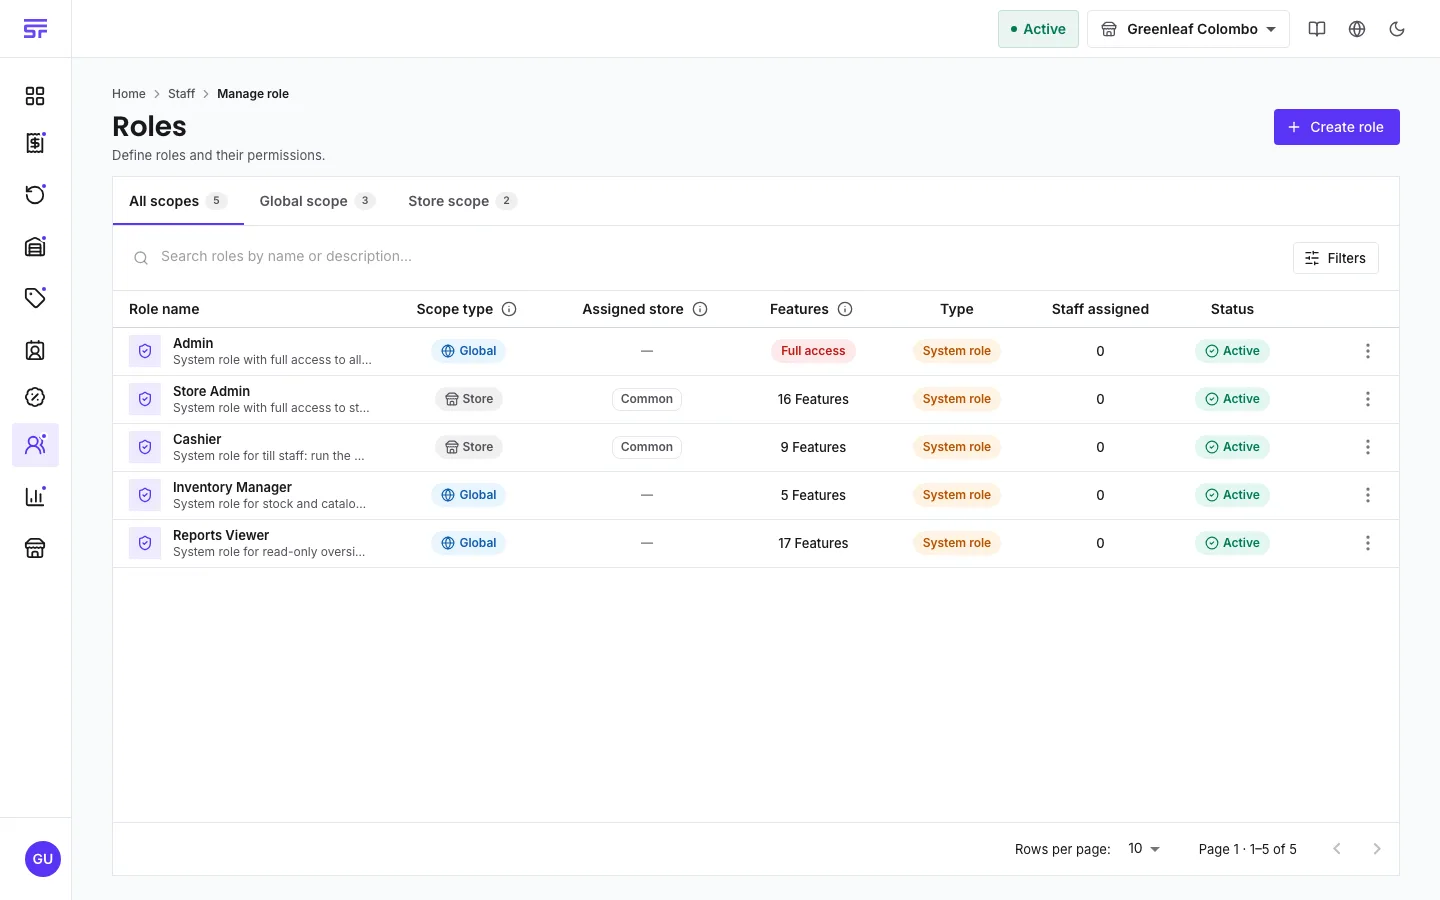This screenshot has width=1440, height=900.
Task: Open the dashboard grid icon in sidebar
Action: pos(35,96)
